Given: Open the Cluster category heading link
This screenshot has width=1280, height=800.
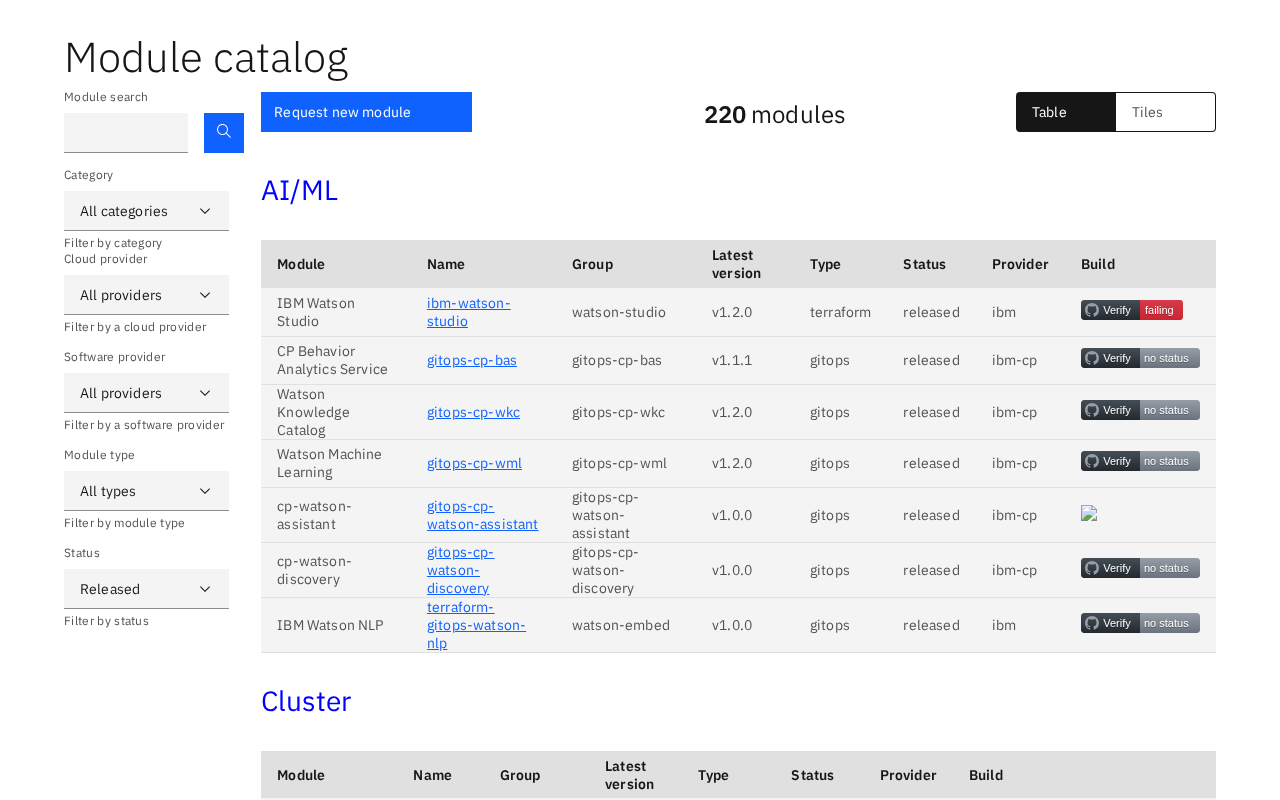Looking at the screenshot, I should point(306,701).
